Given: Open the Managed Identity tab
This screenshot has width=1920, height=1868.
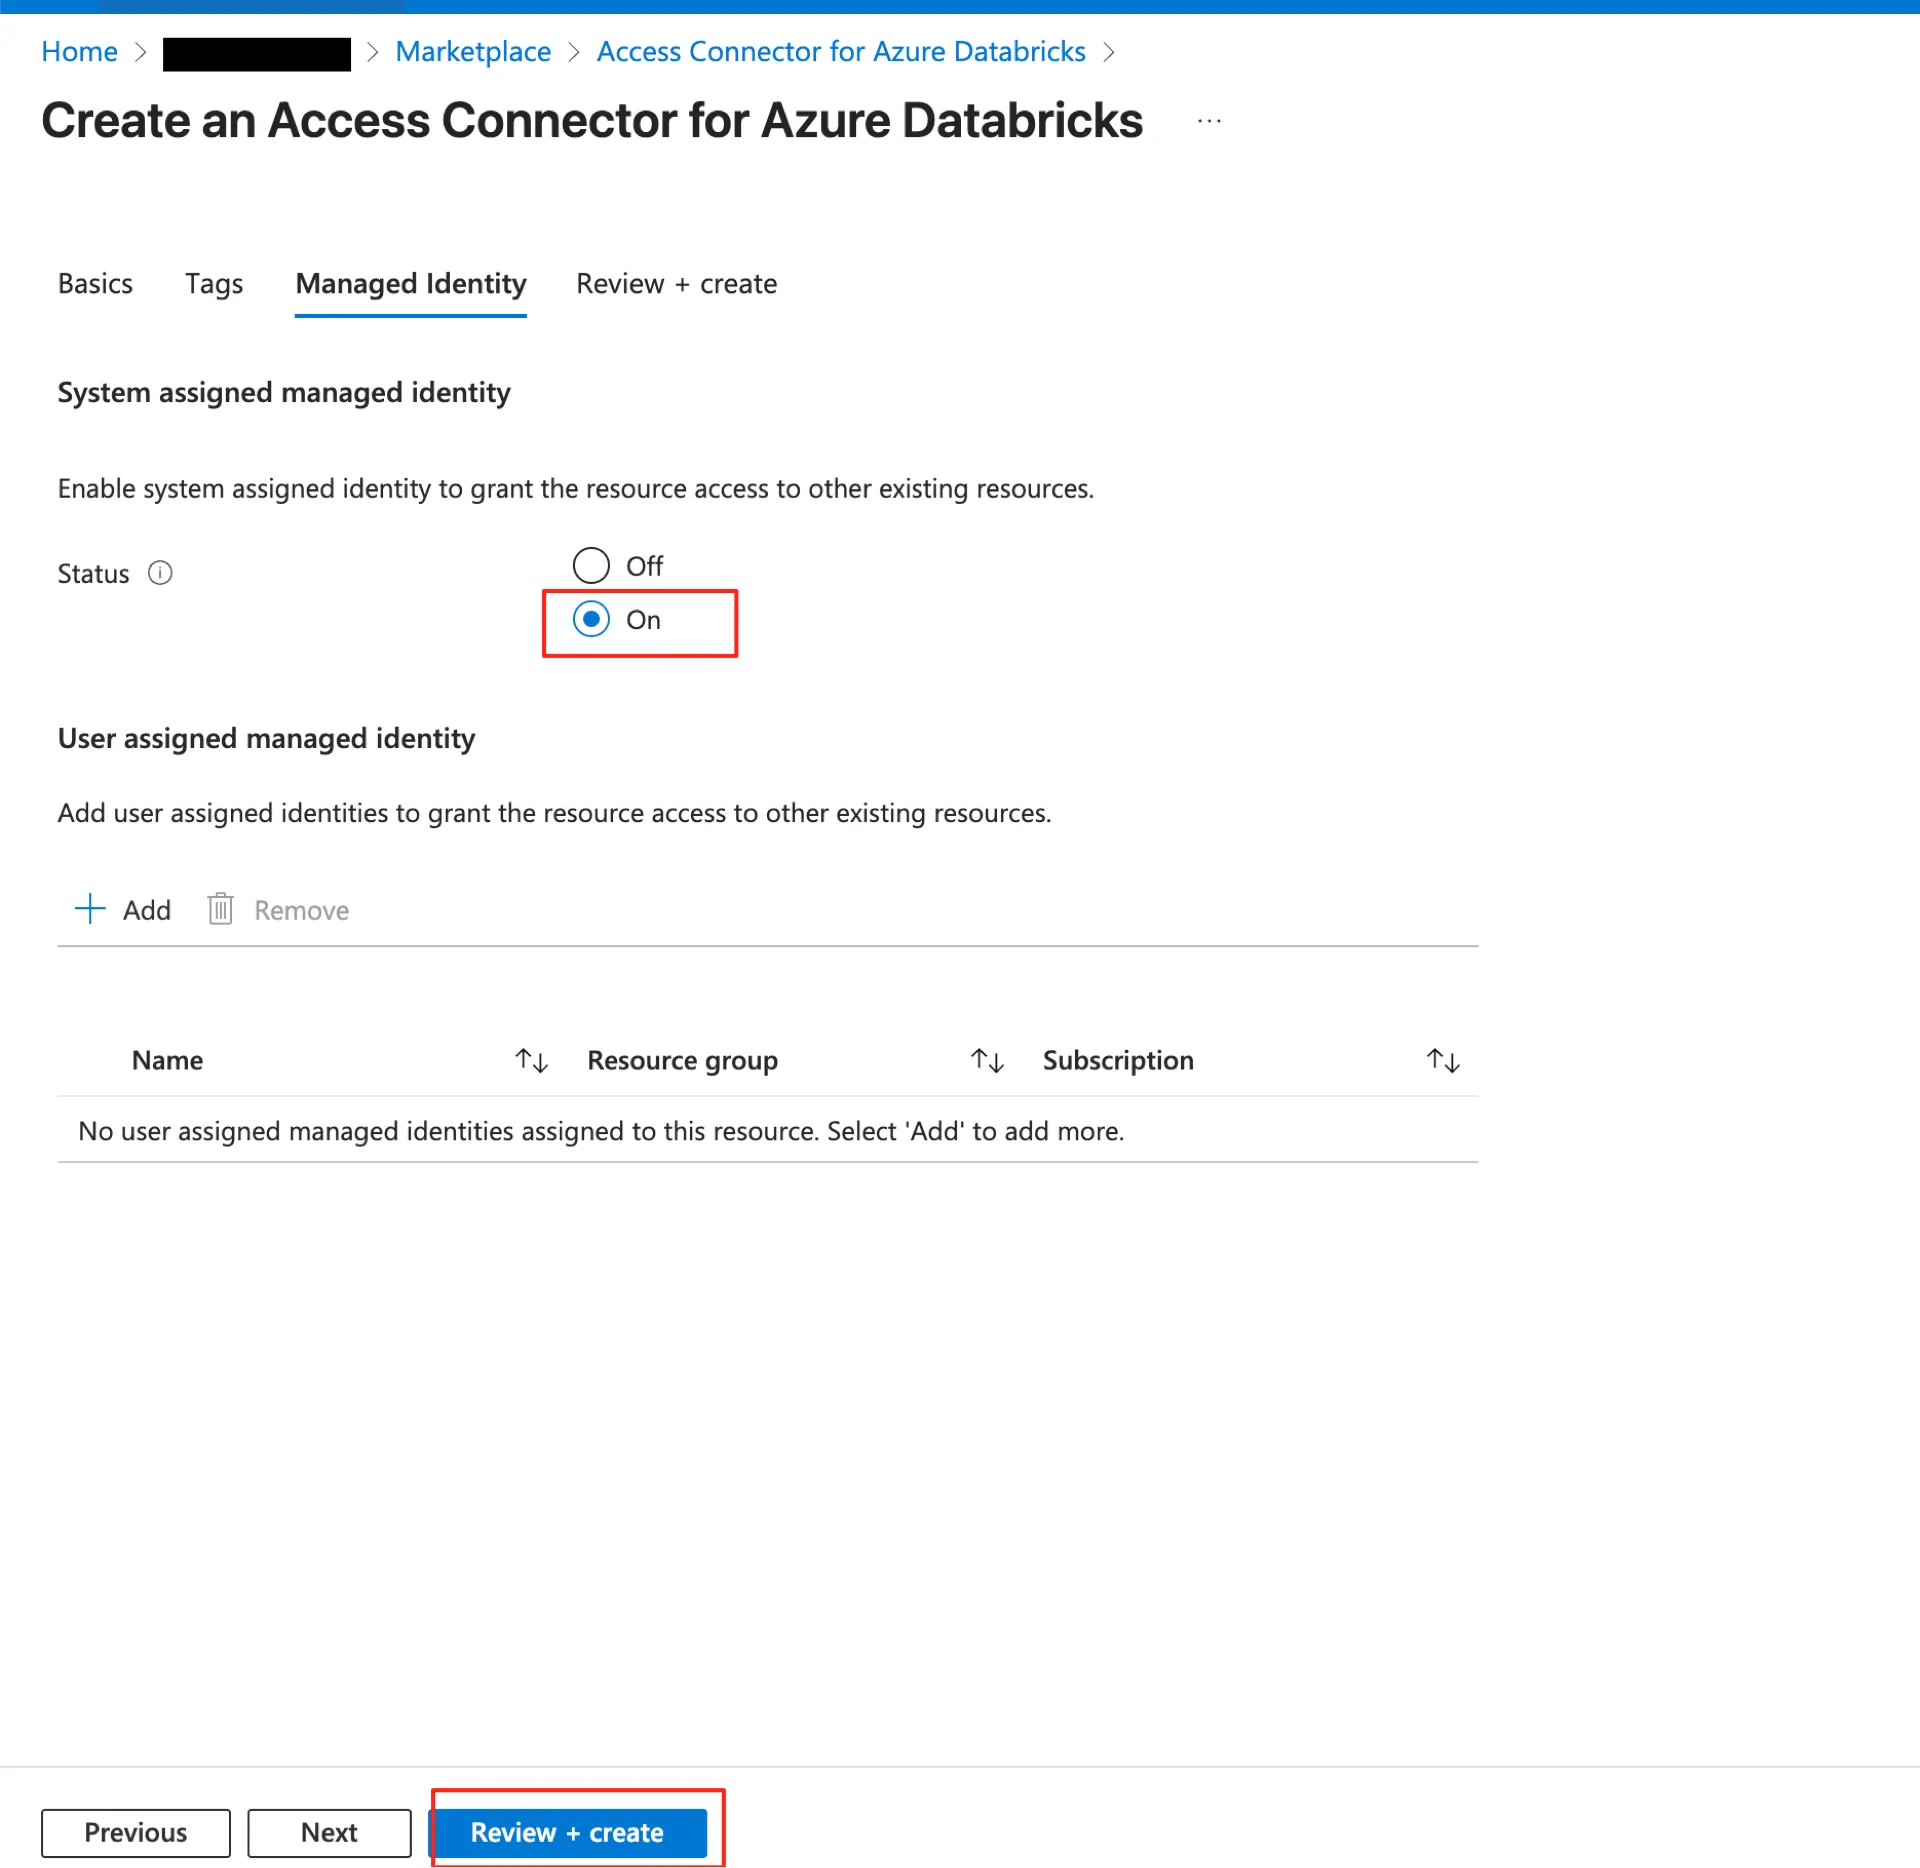Looking at the screenshot, I should coord(411,284).
